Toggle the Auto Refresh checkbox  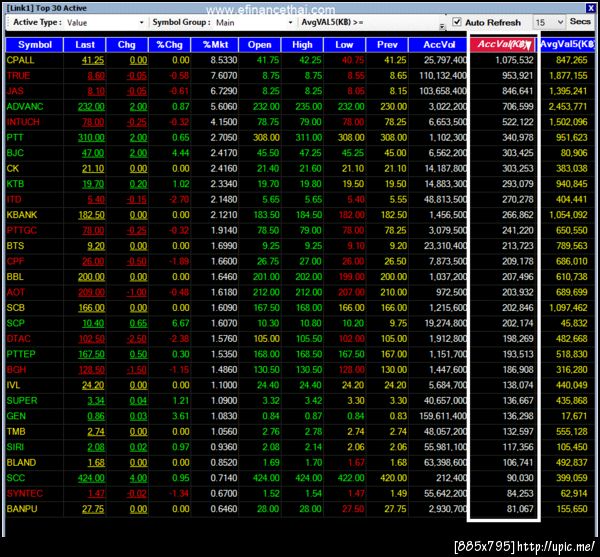coord(457,22)
